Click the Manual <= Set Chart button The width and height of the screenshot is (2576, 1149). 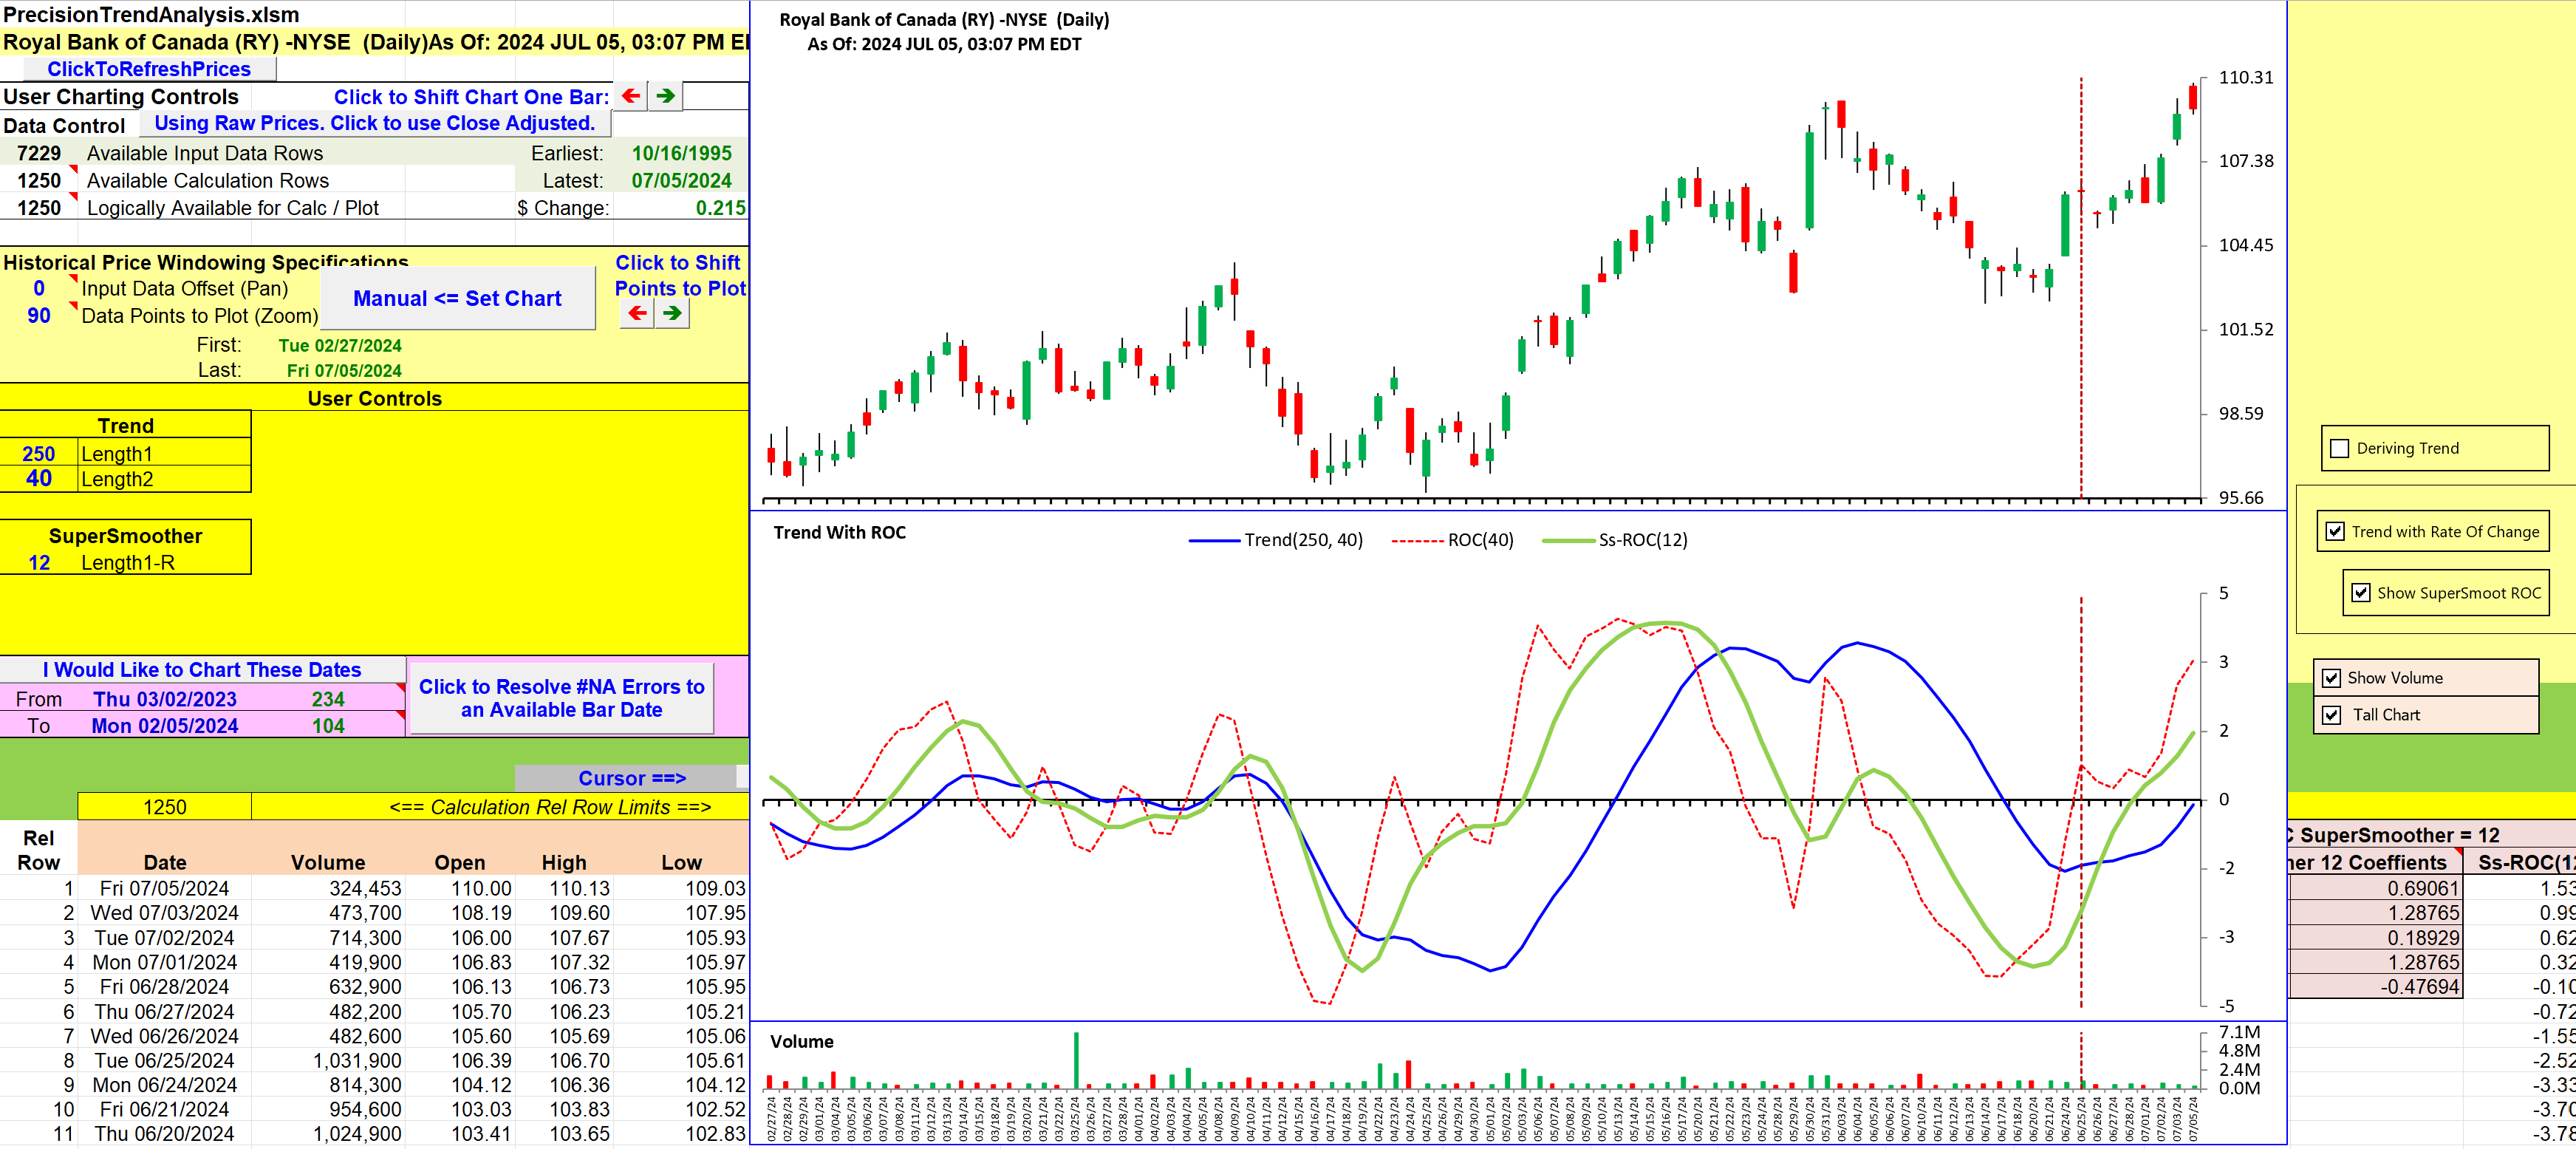click(x=457, y=298)
